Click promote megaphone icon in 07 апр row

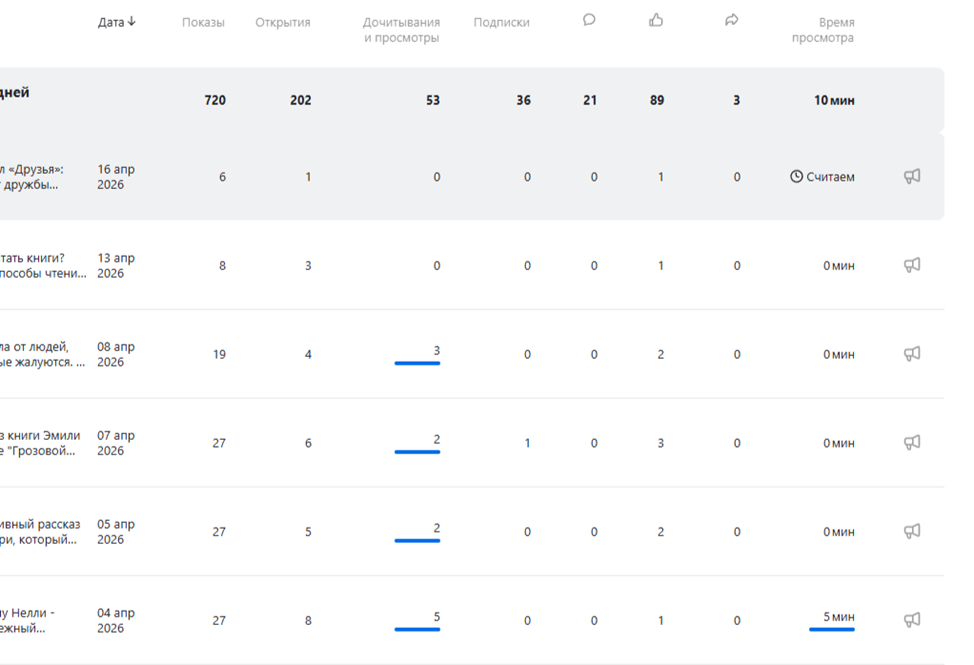(x=912, y=443)
